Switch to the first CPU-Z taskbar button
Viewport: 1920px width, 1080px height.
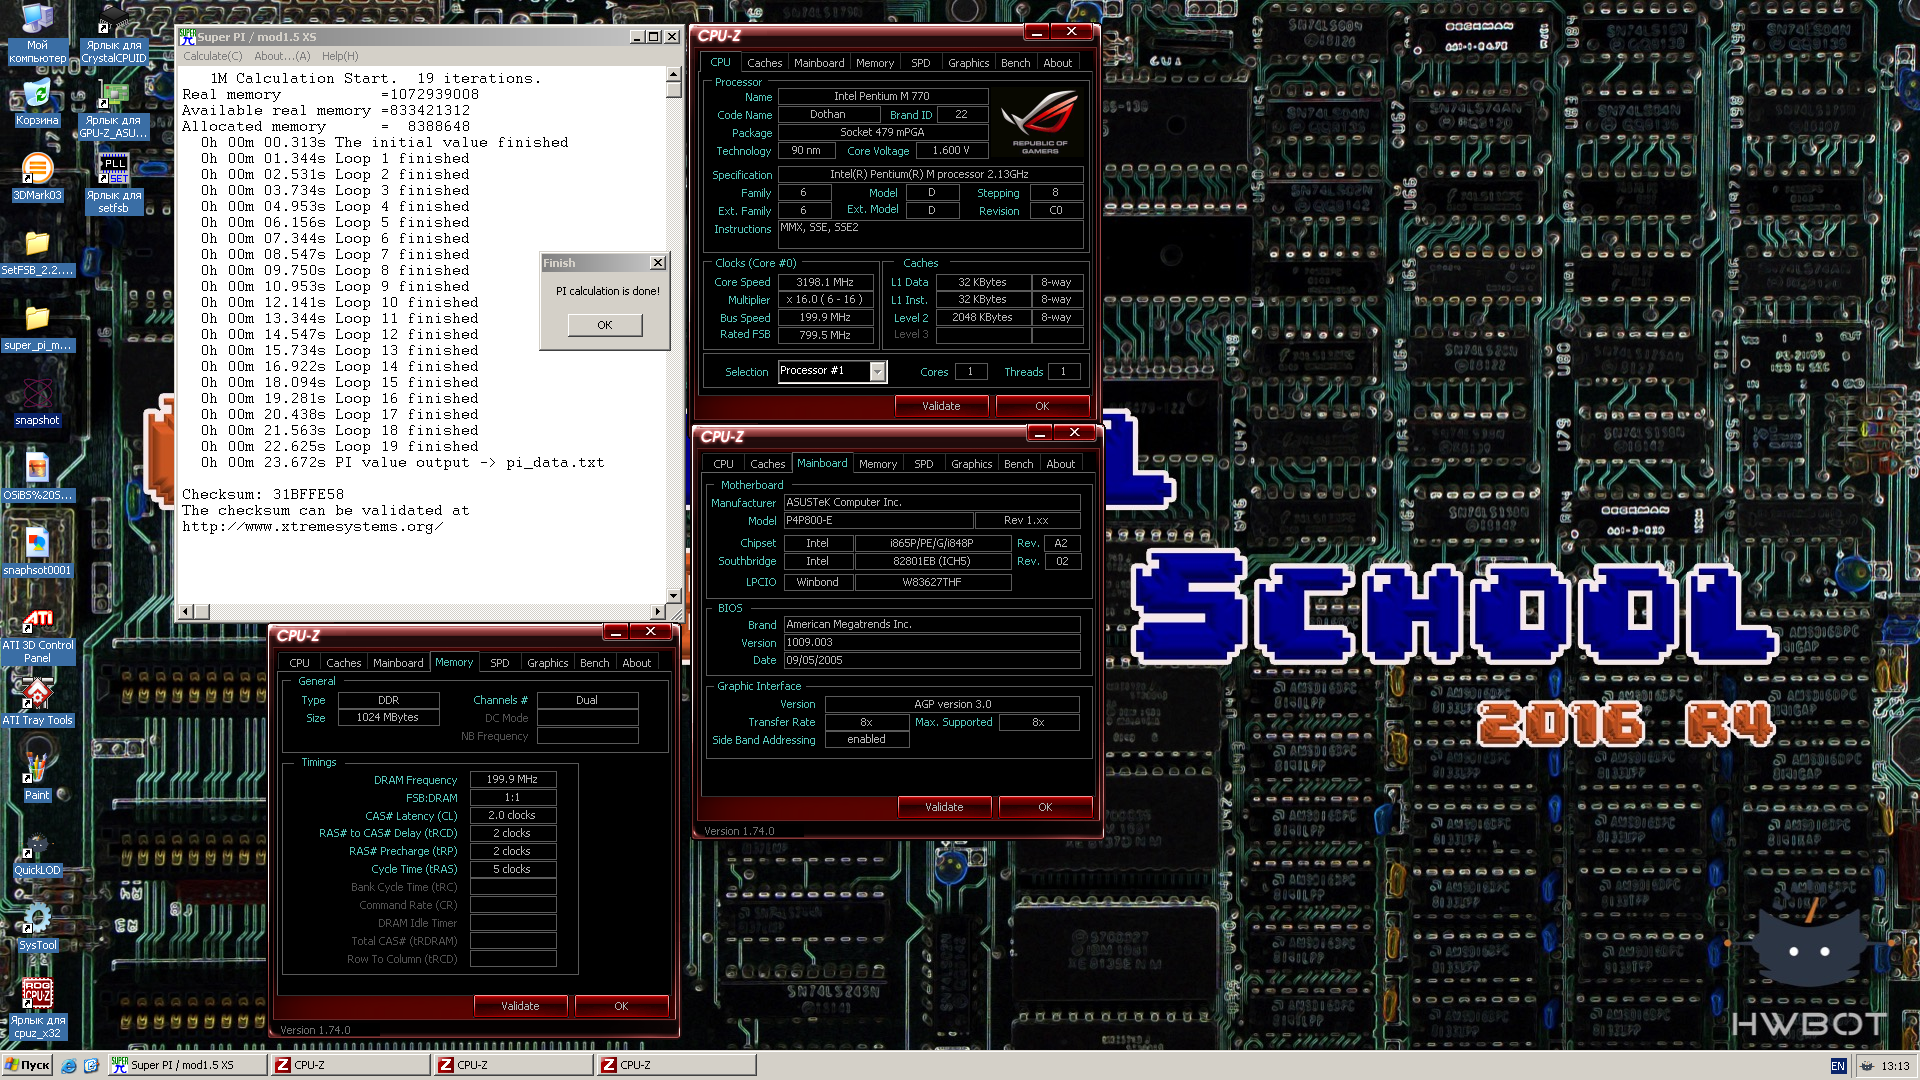[x=350, y=1066]
